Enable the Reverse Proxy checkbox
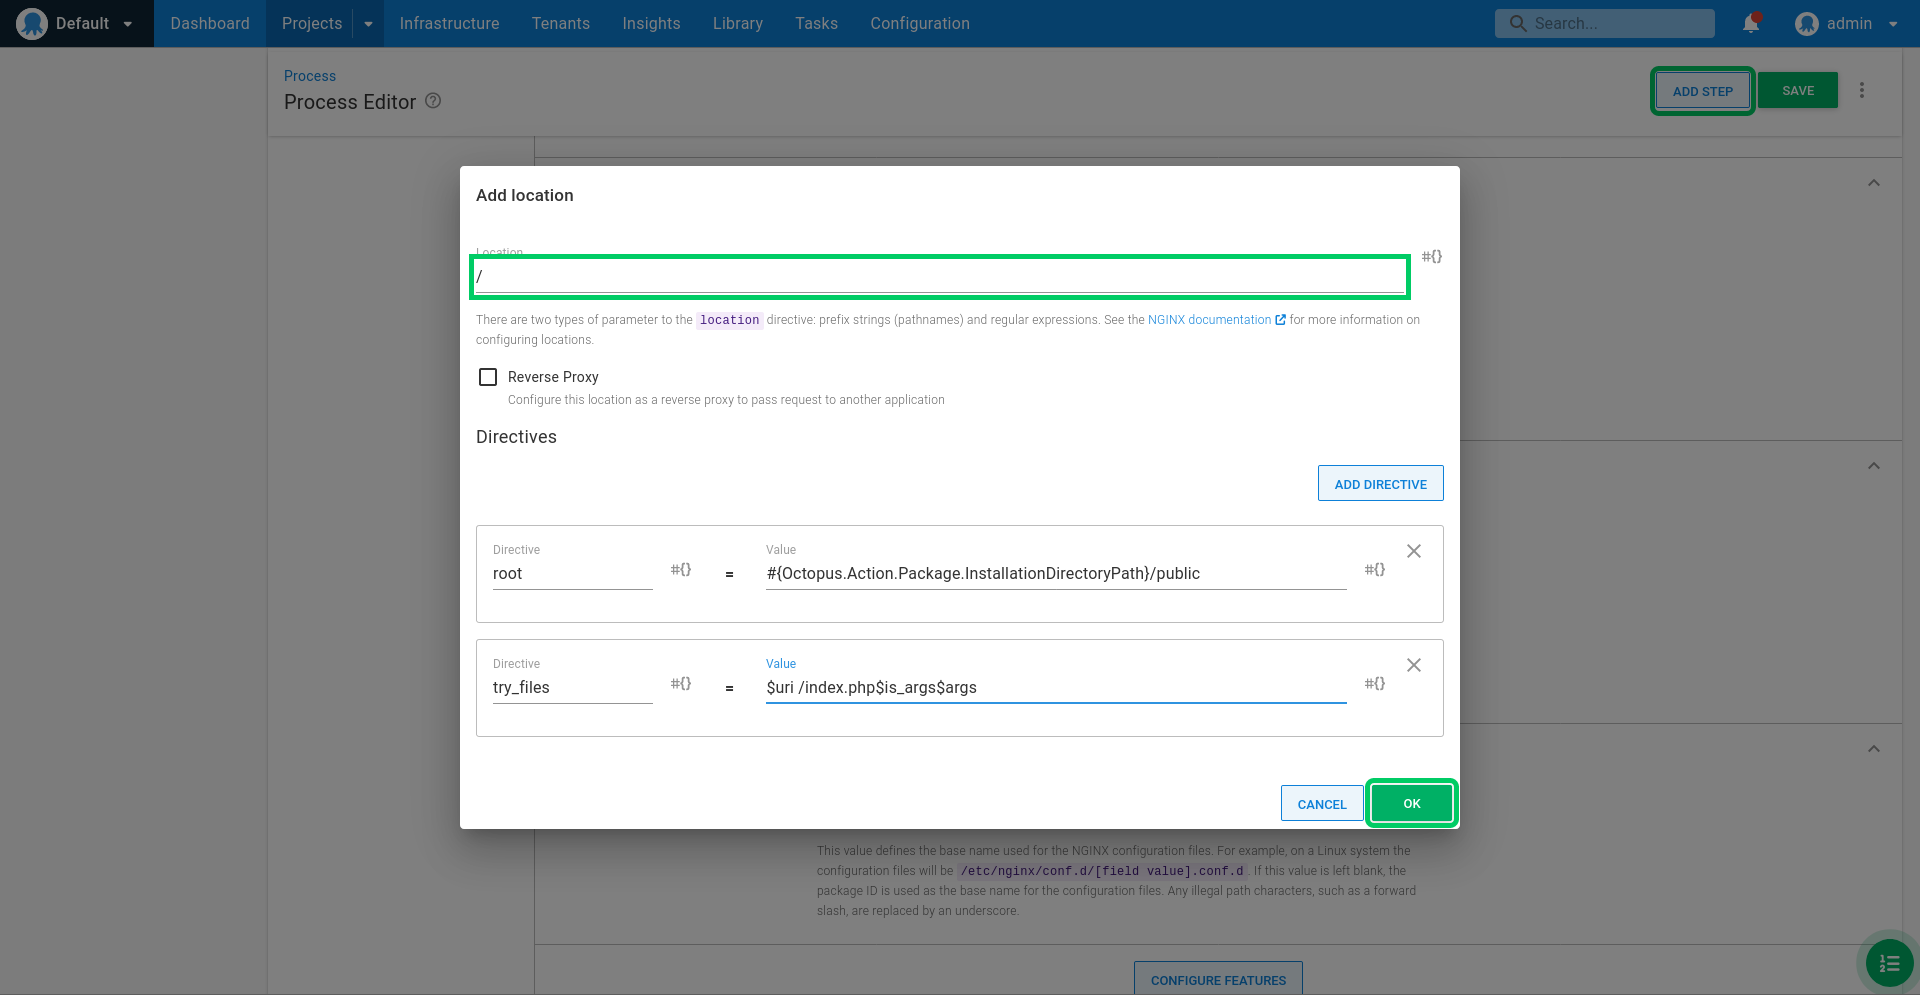The width and height of the screenshot is (1920, 995). (488, 377)
